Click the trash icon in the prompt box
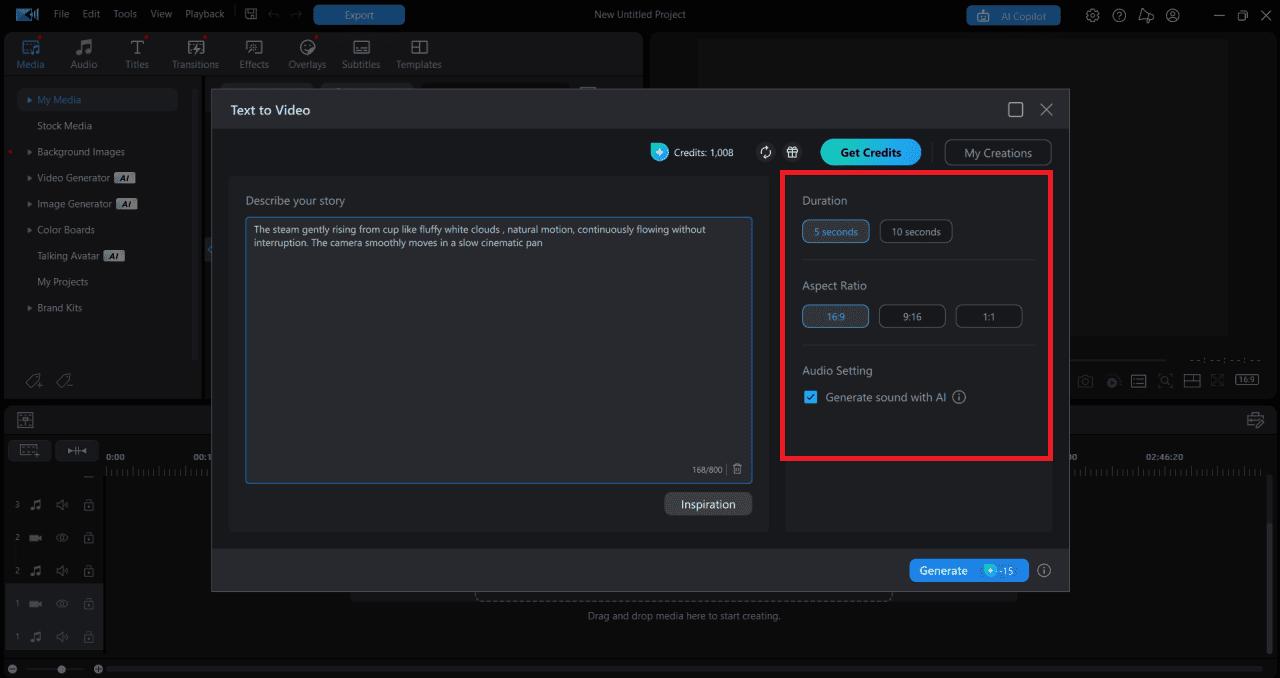 (737, 468)
